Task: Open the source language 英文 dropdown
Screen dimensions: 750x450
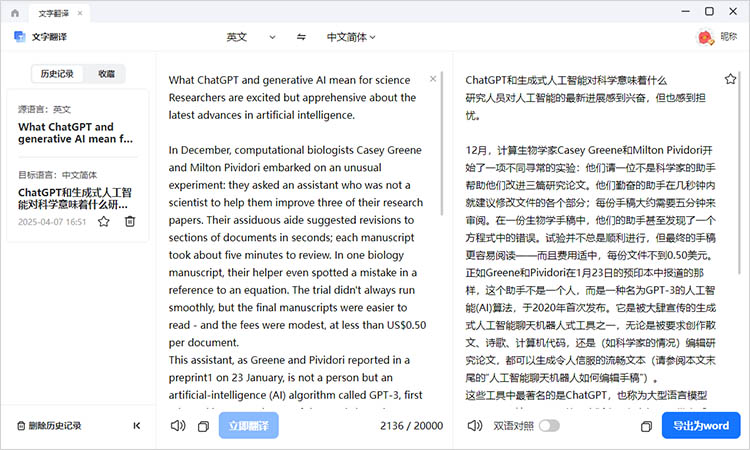Action: [x=251, y=37]
